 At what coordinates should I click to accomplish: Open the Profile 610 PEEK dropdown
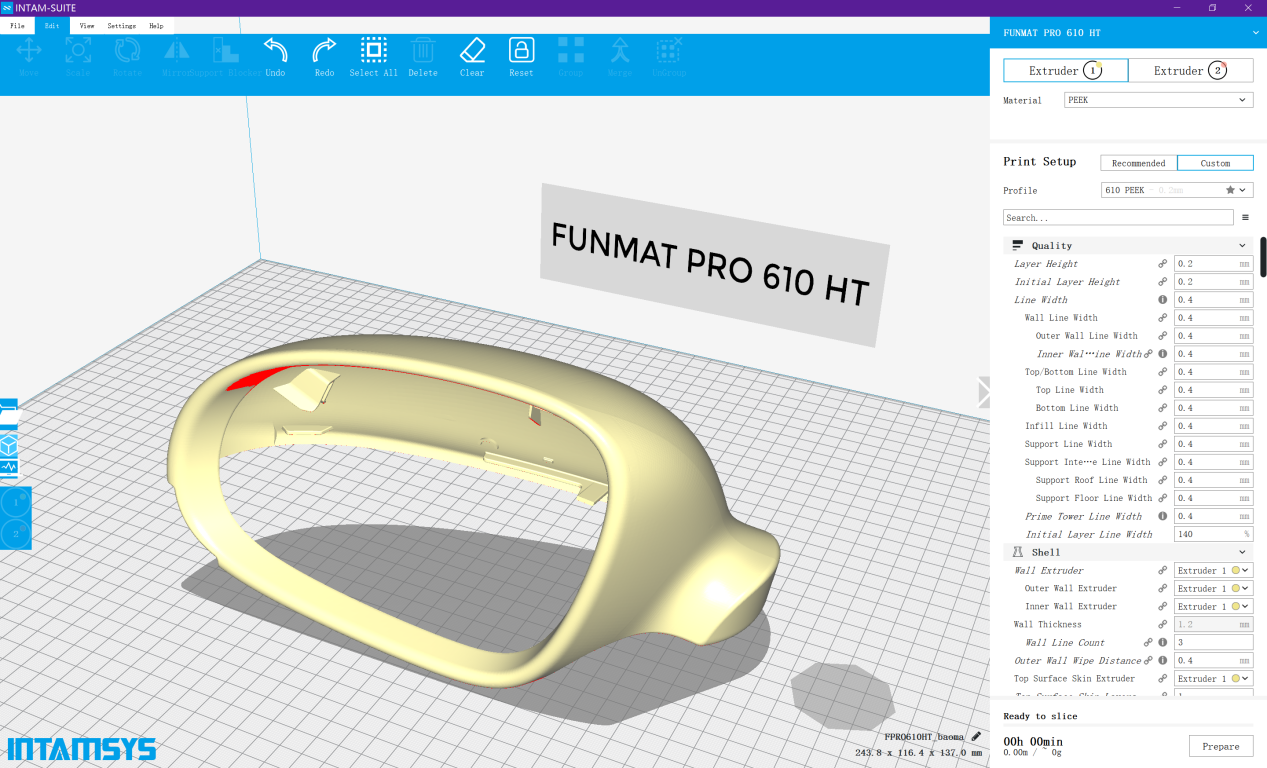point(1177,190)
